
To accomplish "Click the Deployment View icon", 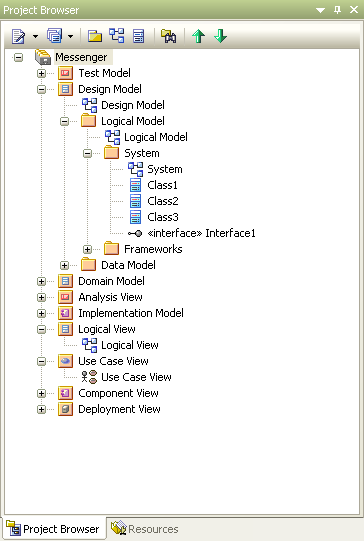I will (65, 409).
